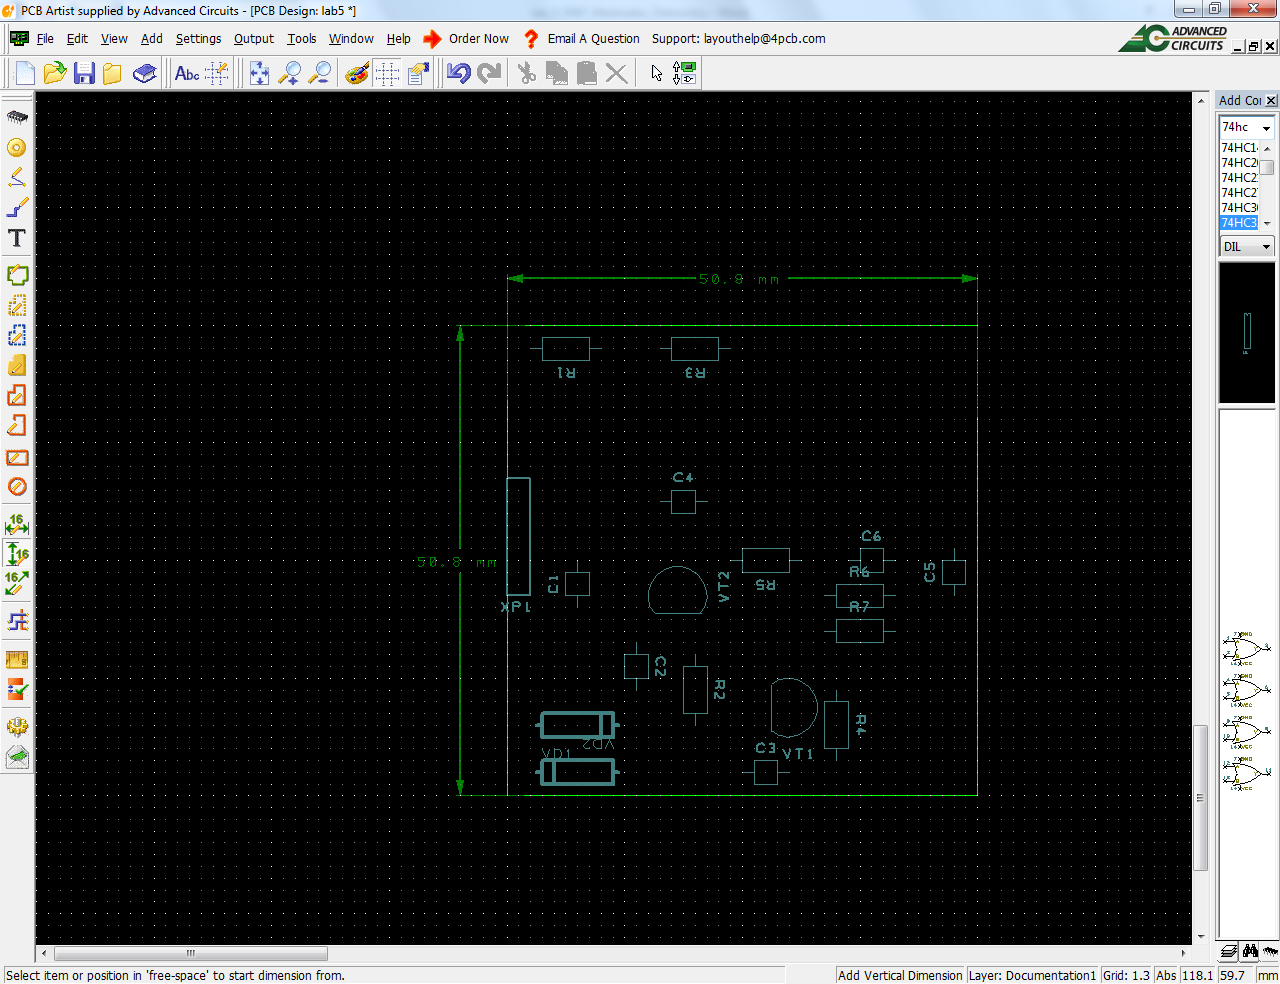Save the design with floppy disk icon
1280x984 pixels.
84,73
